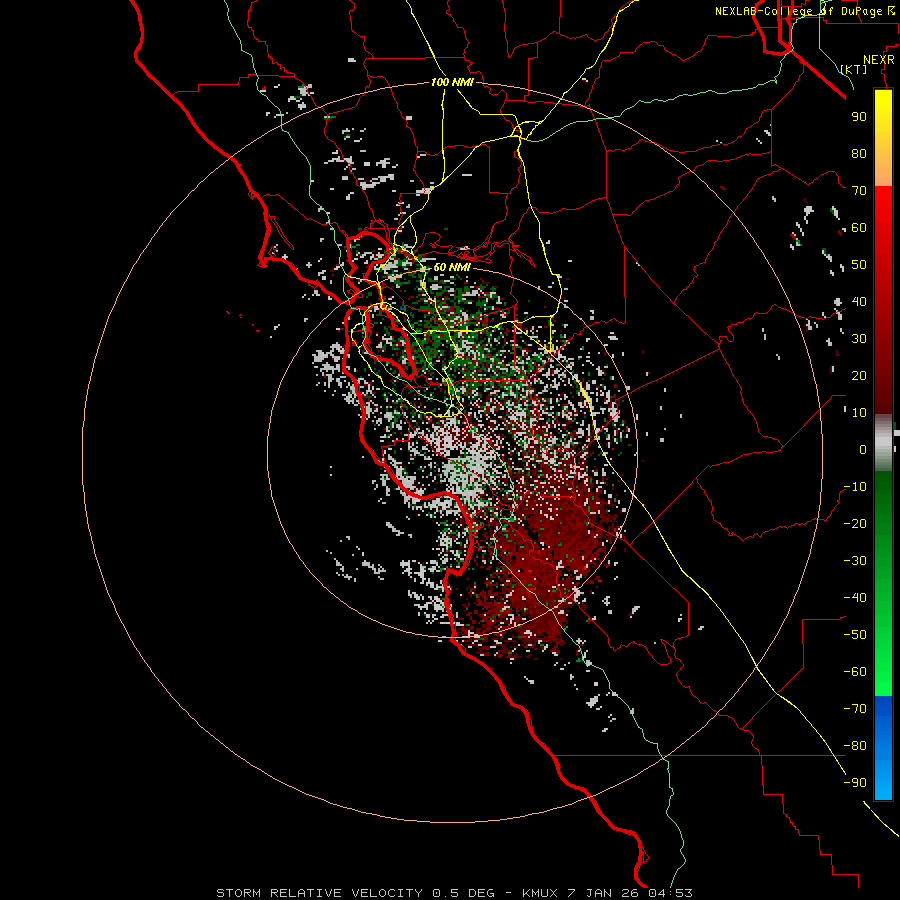This screenshot has height=900, width=900.
Task: Select the -80 value on the velocity legend
Action: [855, 746]
